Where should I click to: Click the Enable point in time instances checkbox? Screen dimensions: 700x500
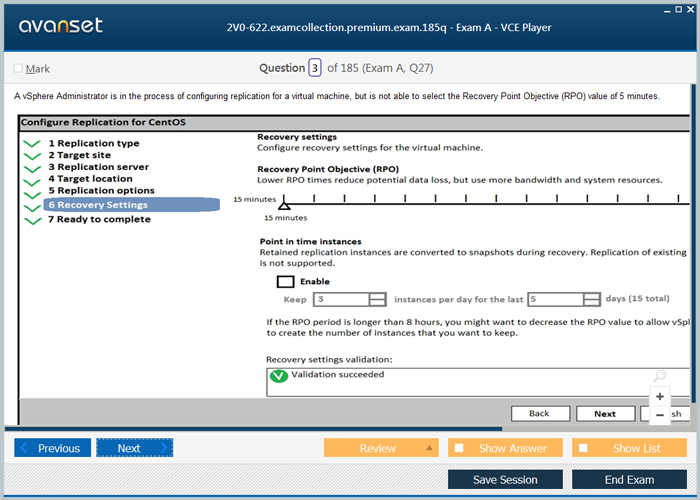click(x=285, y=282)
